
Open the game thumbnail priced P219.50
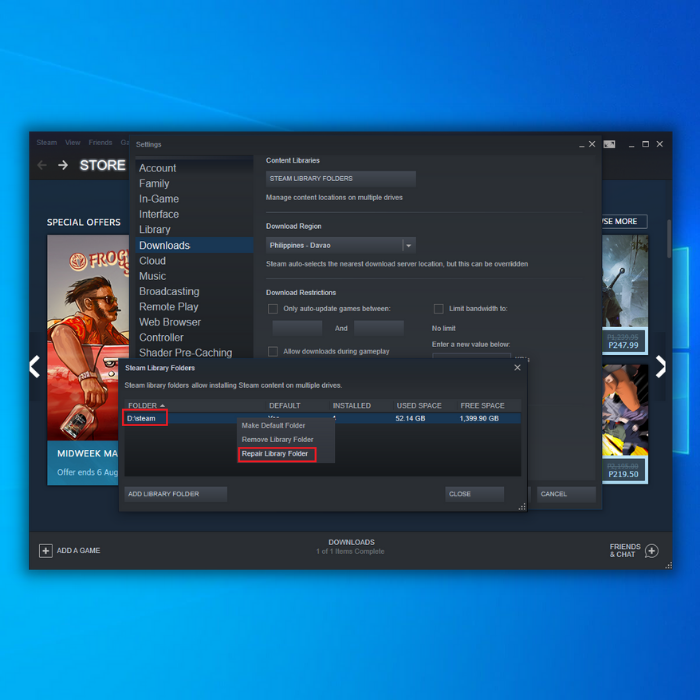tap(625, 424)
